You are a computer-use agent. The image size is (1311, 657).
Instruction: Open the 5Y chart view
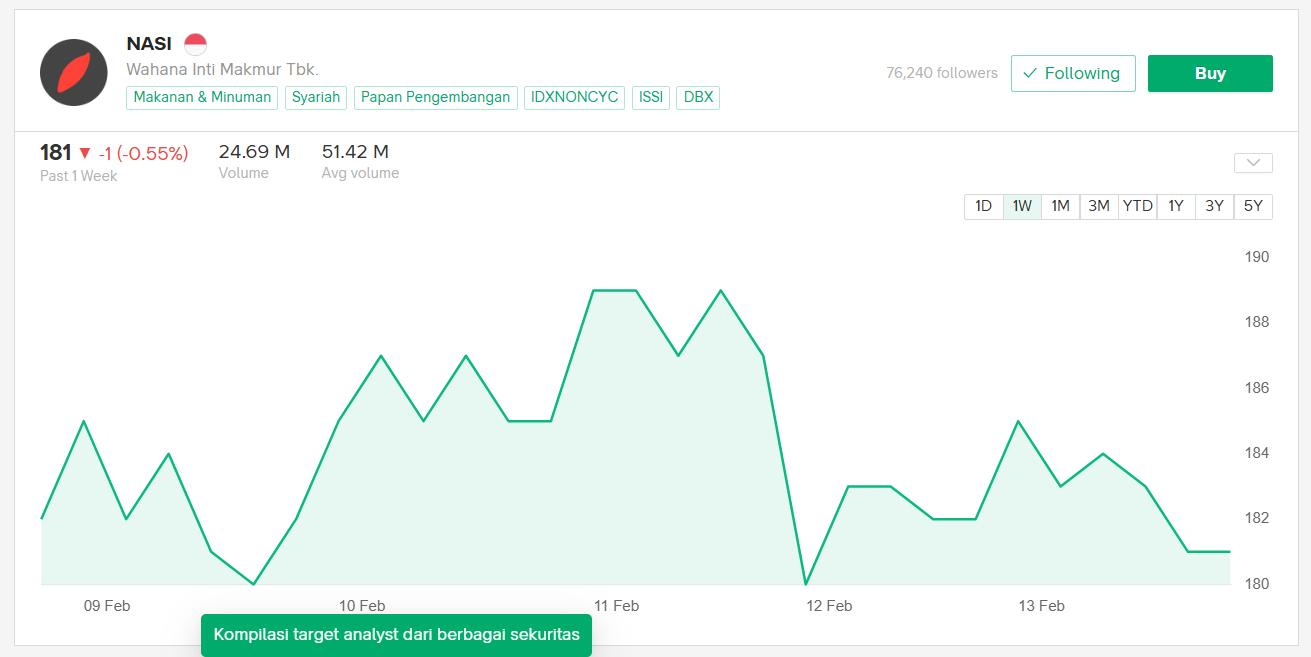(1253, 206)
